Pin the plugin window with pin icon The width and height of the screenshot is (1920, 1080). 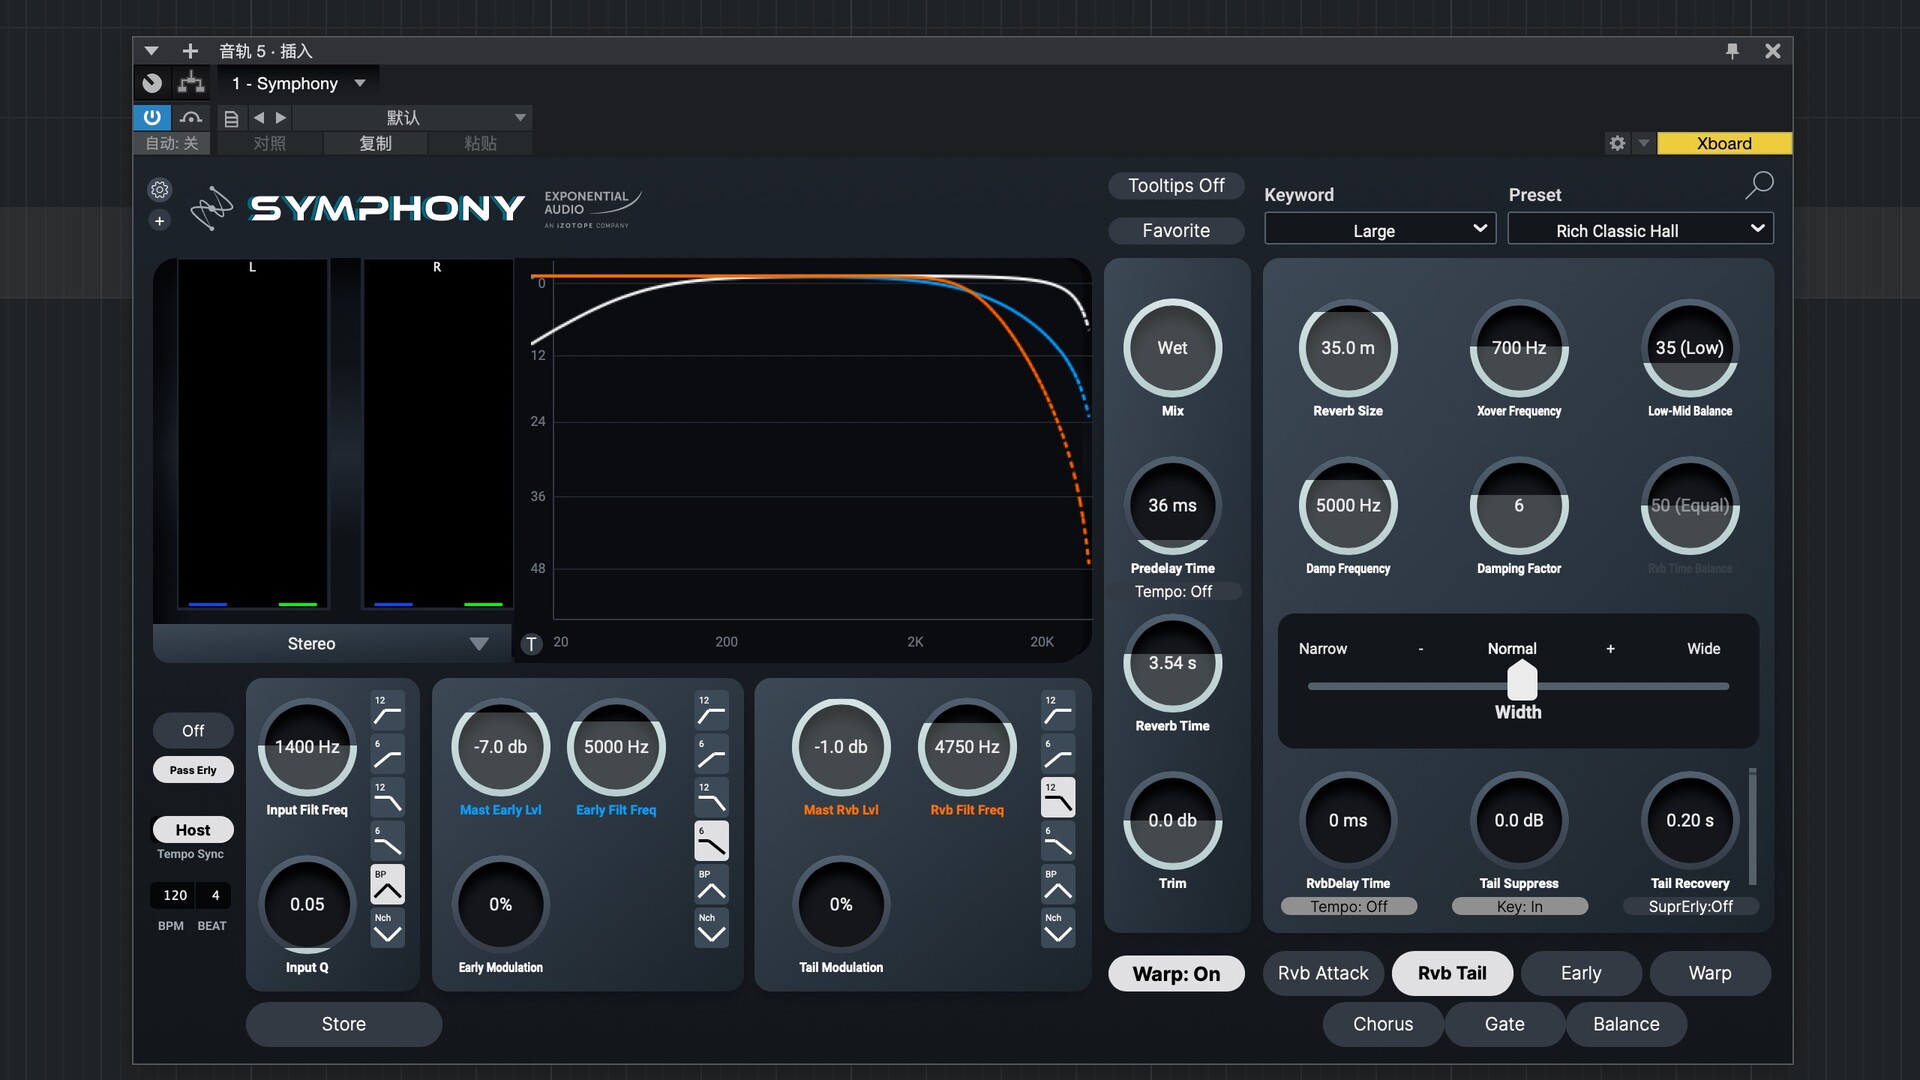pyautogui.click(x=1732, y=51)
